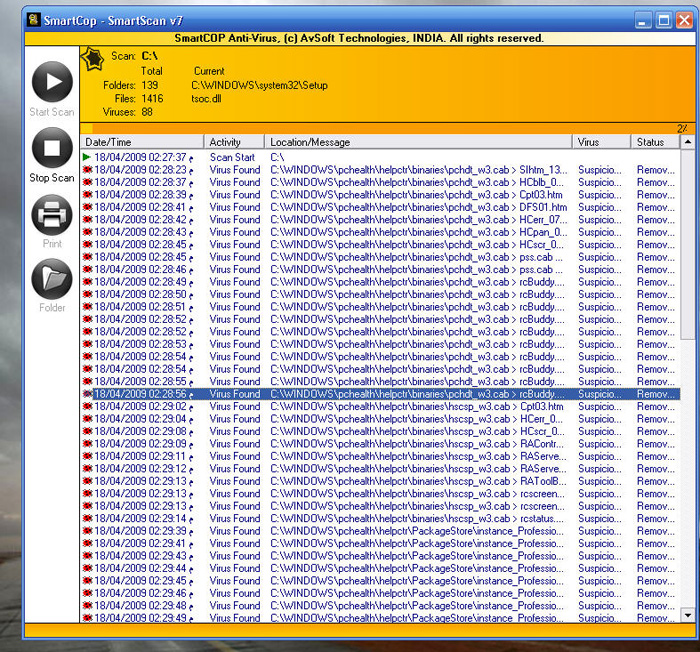Click the scan progress bar
Viewport: 700px width, 652px height.
[x=387, y=129]
